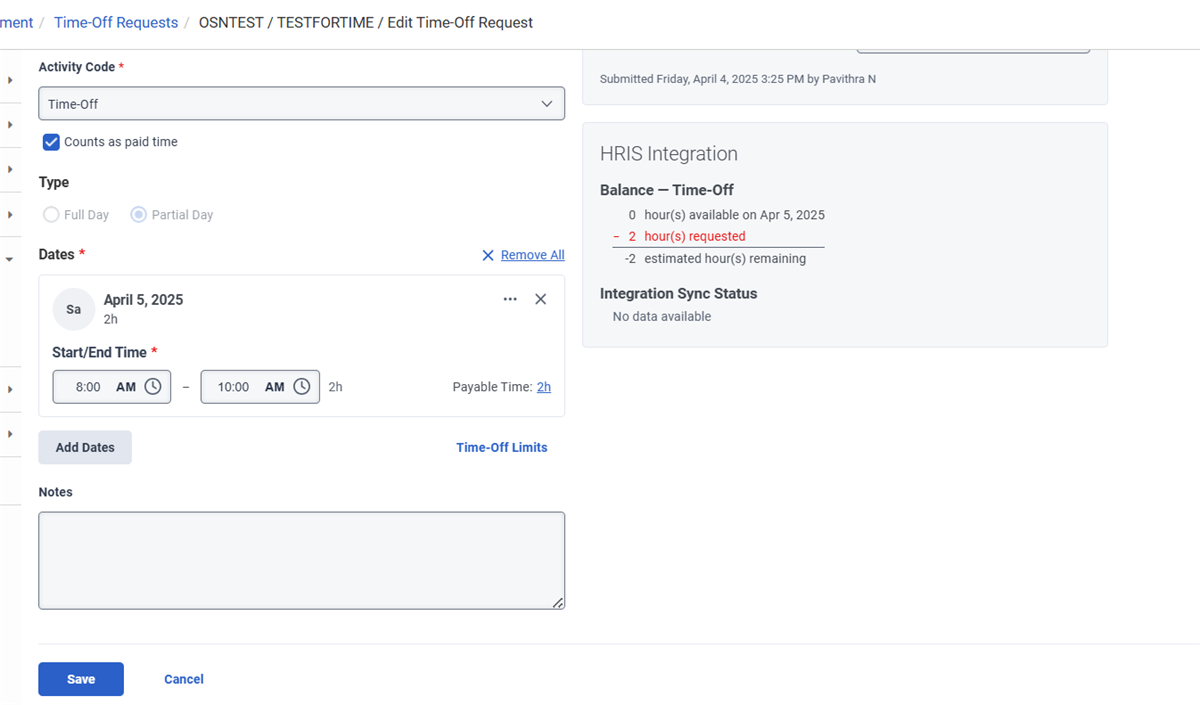Viewport: 1200px width, 705px height.
Task: Open the Time-Off Limits link
Action: tap(501, 448)
